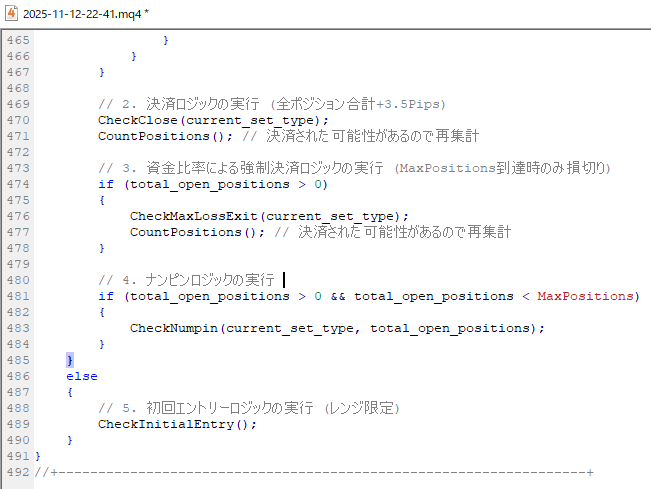Click line number 485 in the gutter
The height and width of the screenshot is (489, 651).
(16, 359)
